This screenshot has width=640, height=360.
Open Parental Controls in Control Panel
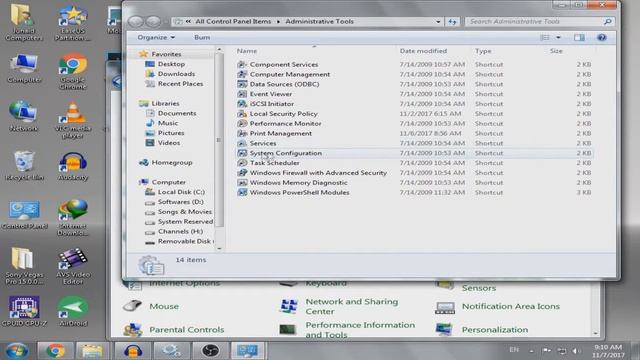tap(187, 329)
